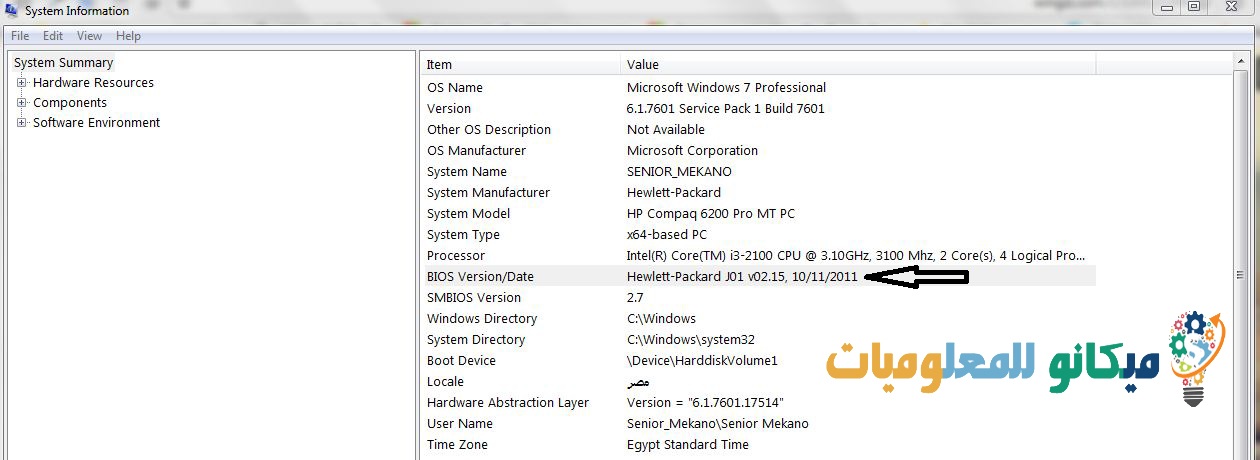Screen dimensions: 1260x460
Task: Click the 2.7 SMBIOS value
Action: pos(635,298)
